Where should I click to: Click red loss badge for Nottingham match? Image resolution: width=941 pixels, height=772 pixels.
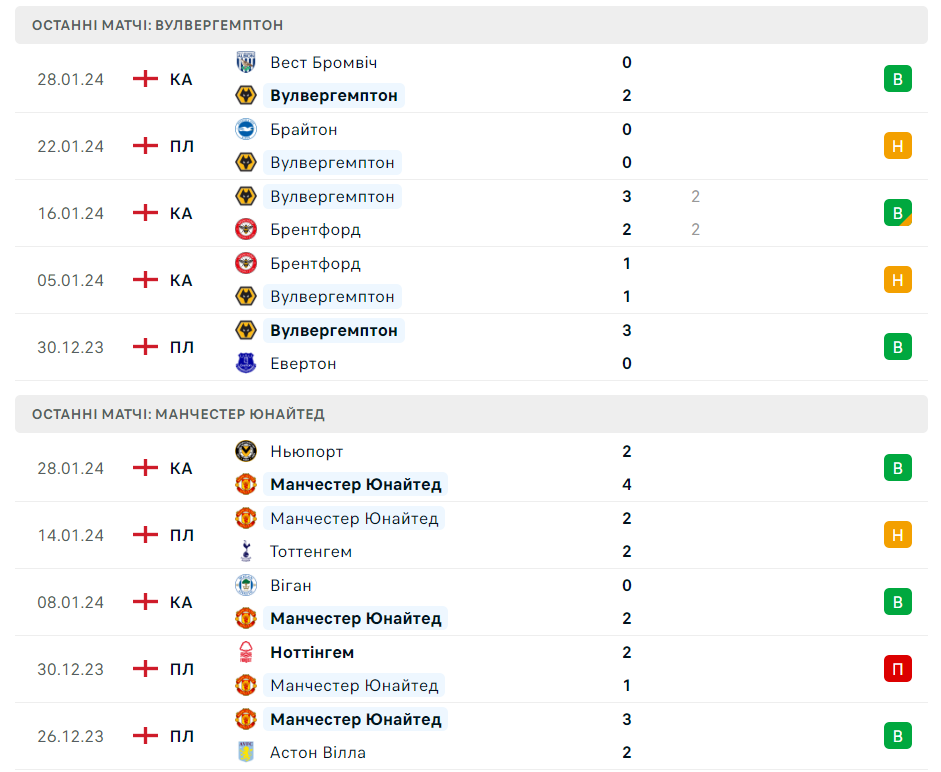pos(897,669)
